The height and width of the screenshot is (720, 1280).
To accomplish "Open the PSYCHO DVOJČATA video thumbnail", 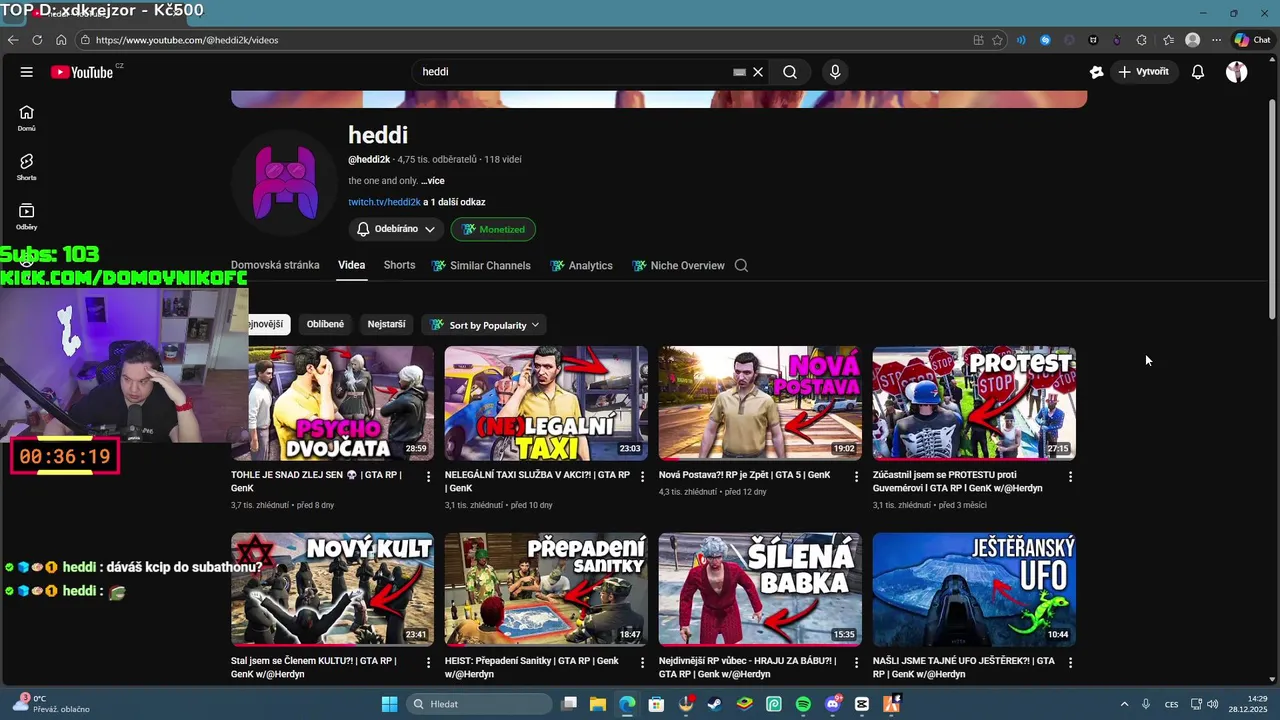I will point(333,403).
